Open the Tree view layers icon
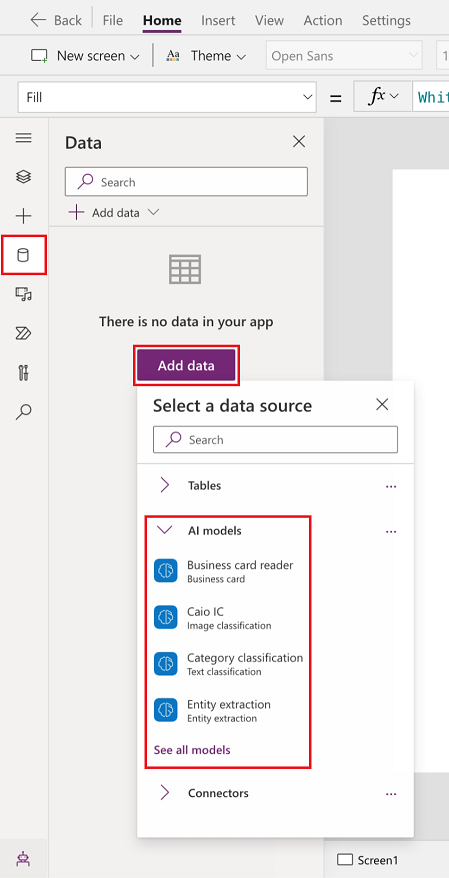The width and height of the screenshot is (449, 878). (x=24, y=176)
